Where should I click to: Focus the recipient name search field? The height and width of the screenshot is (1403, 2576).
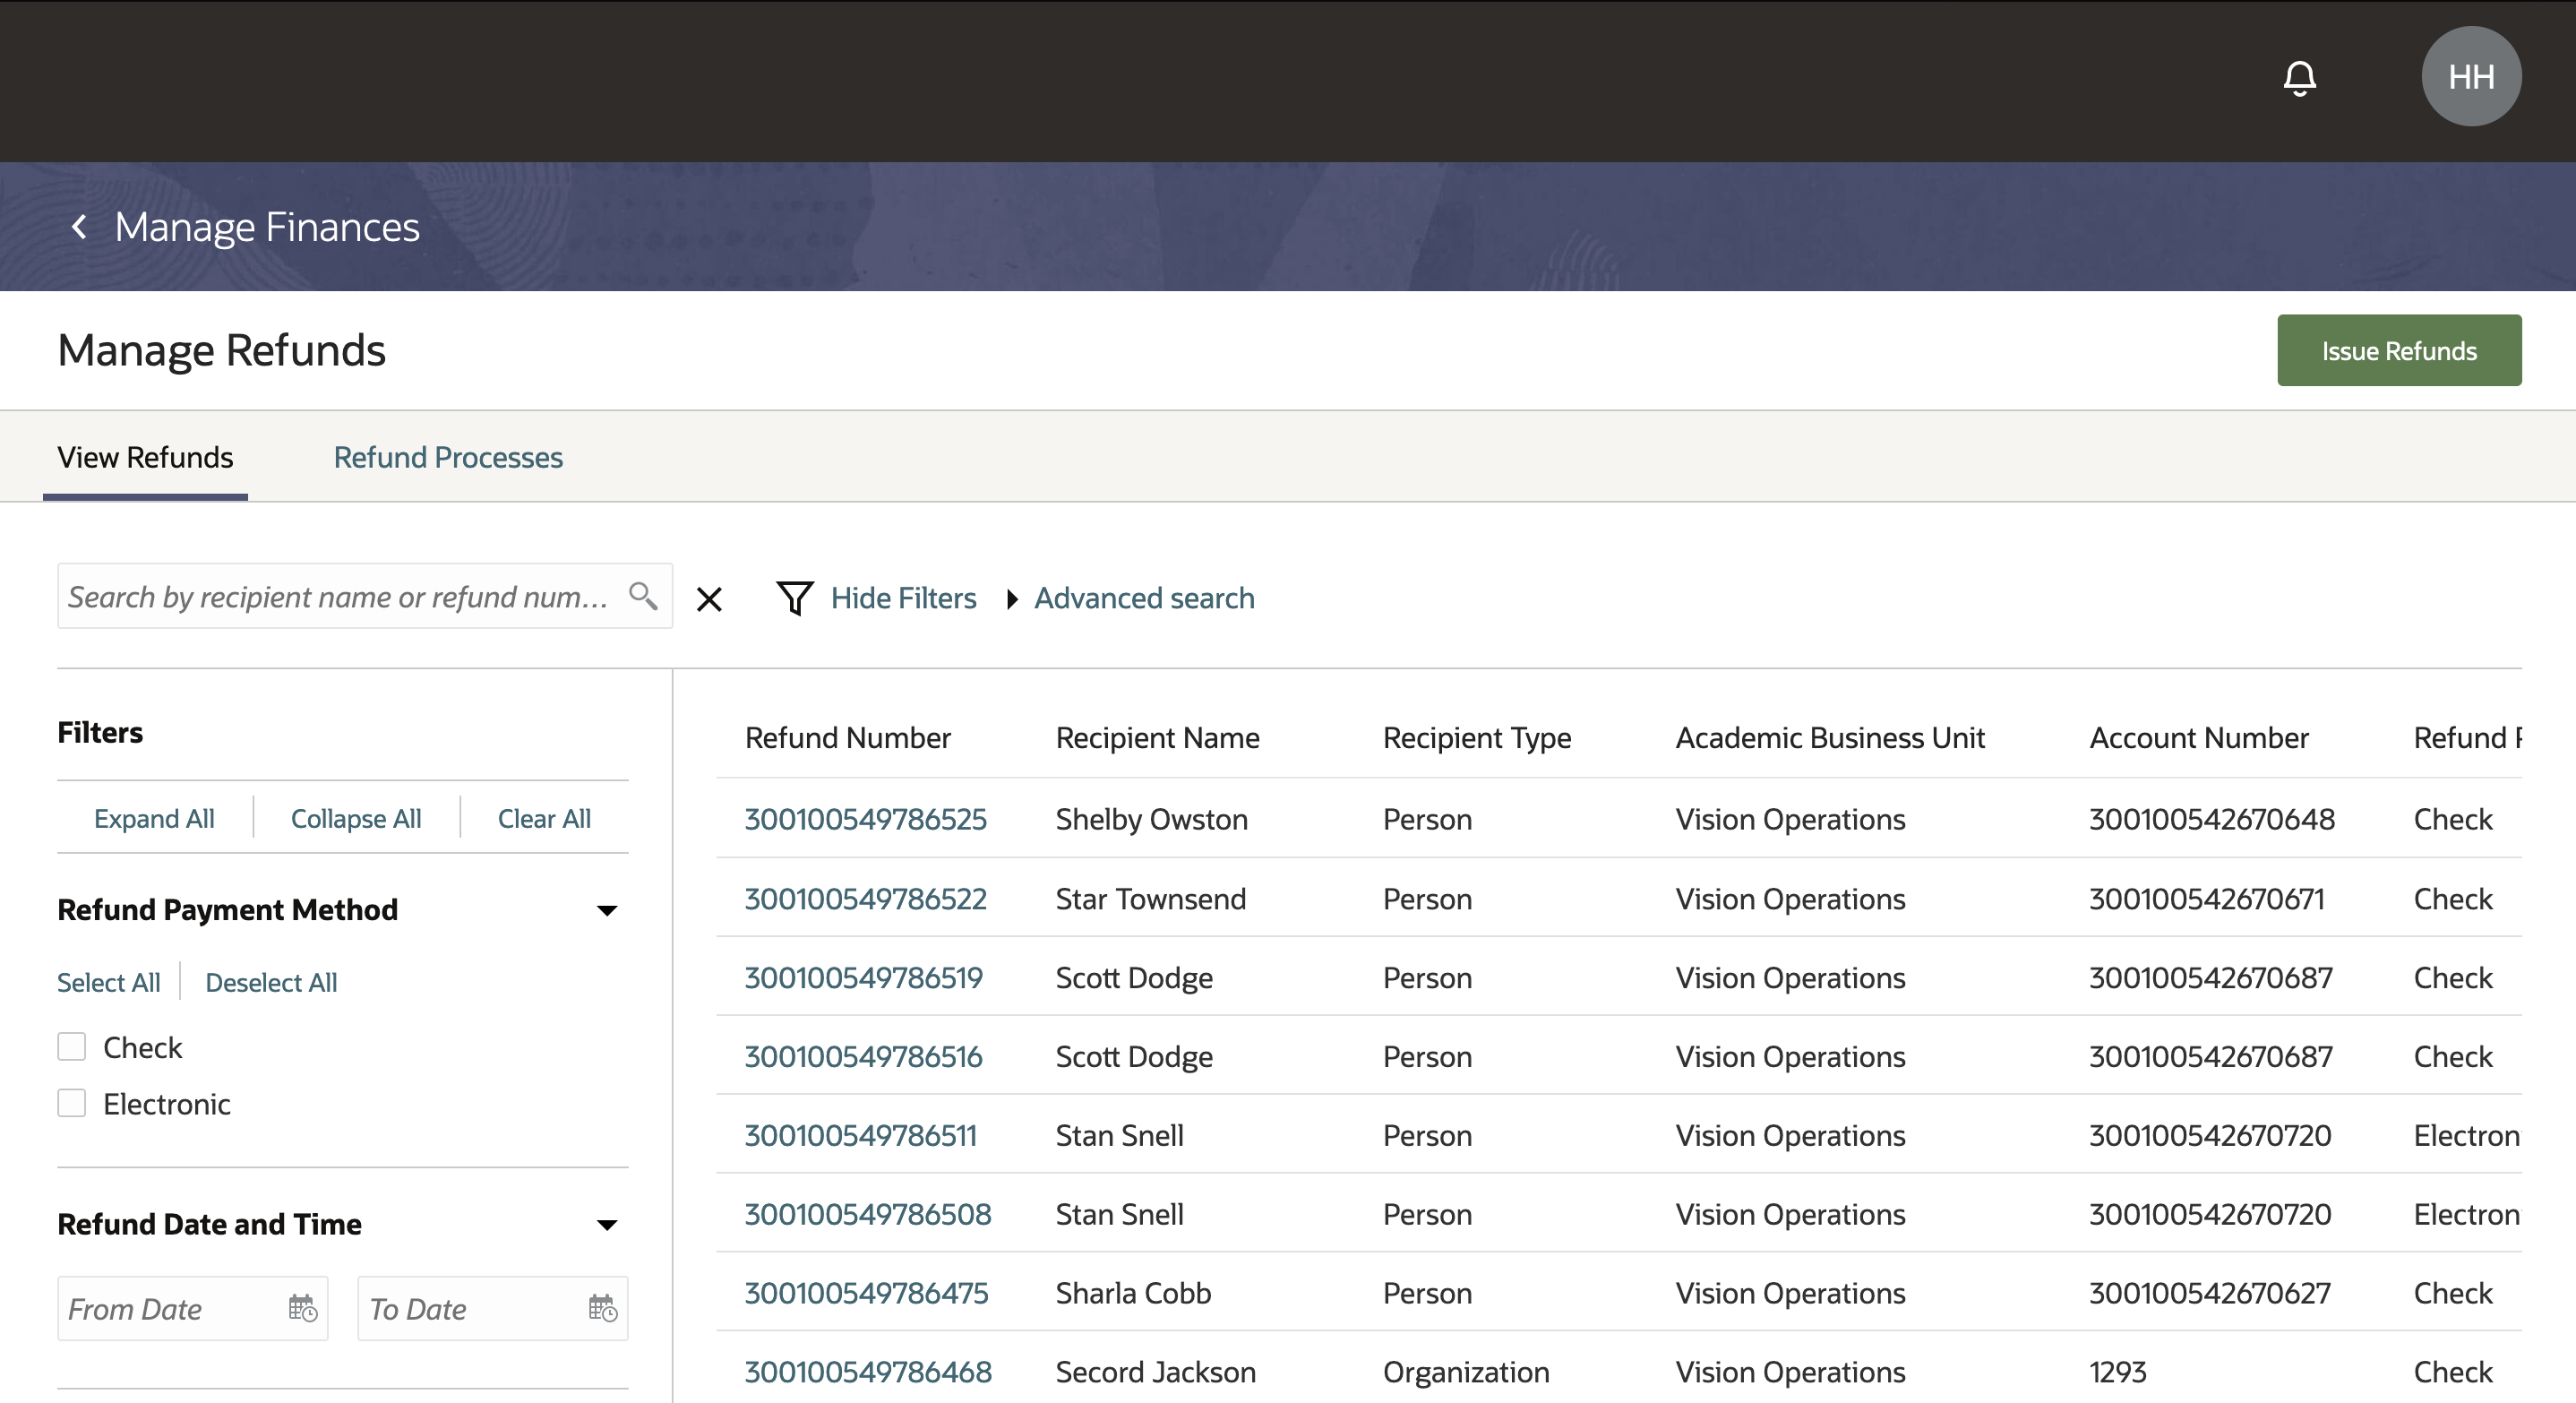click(340, 597)
